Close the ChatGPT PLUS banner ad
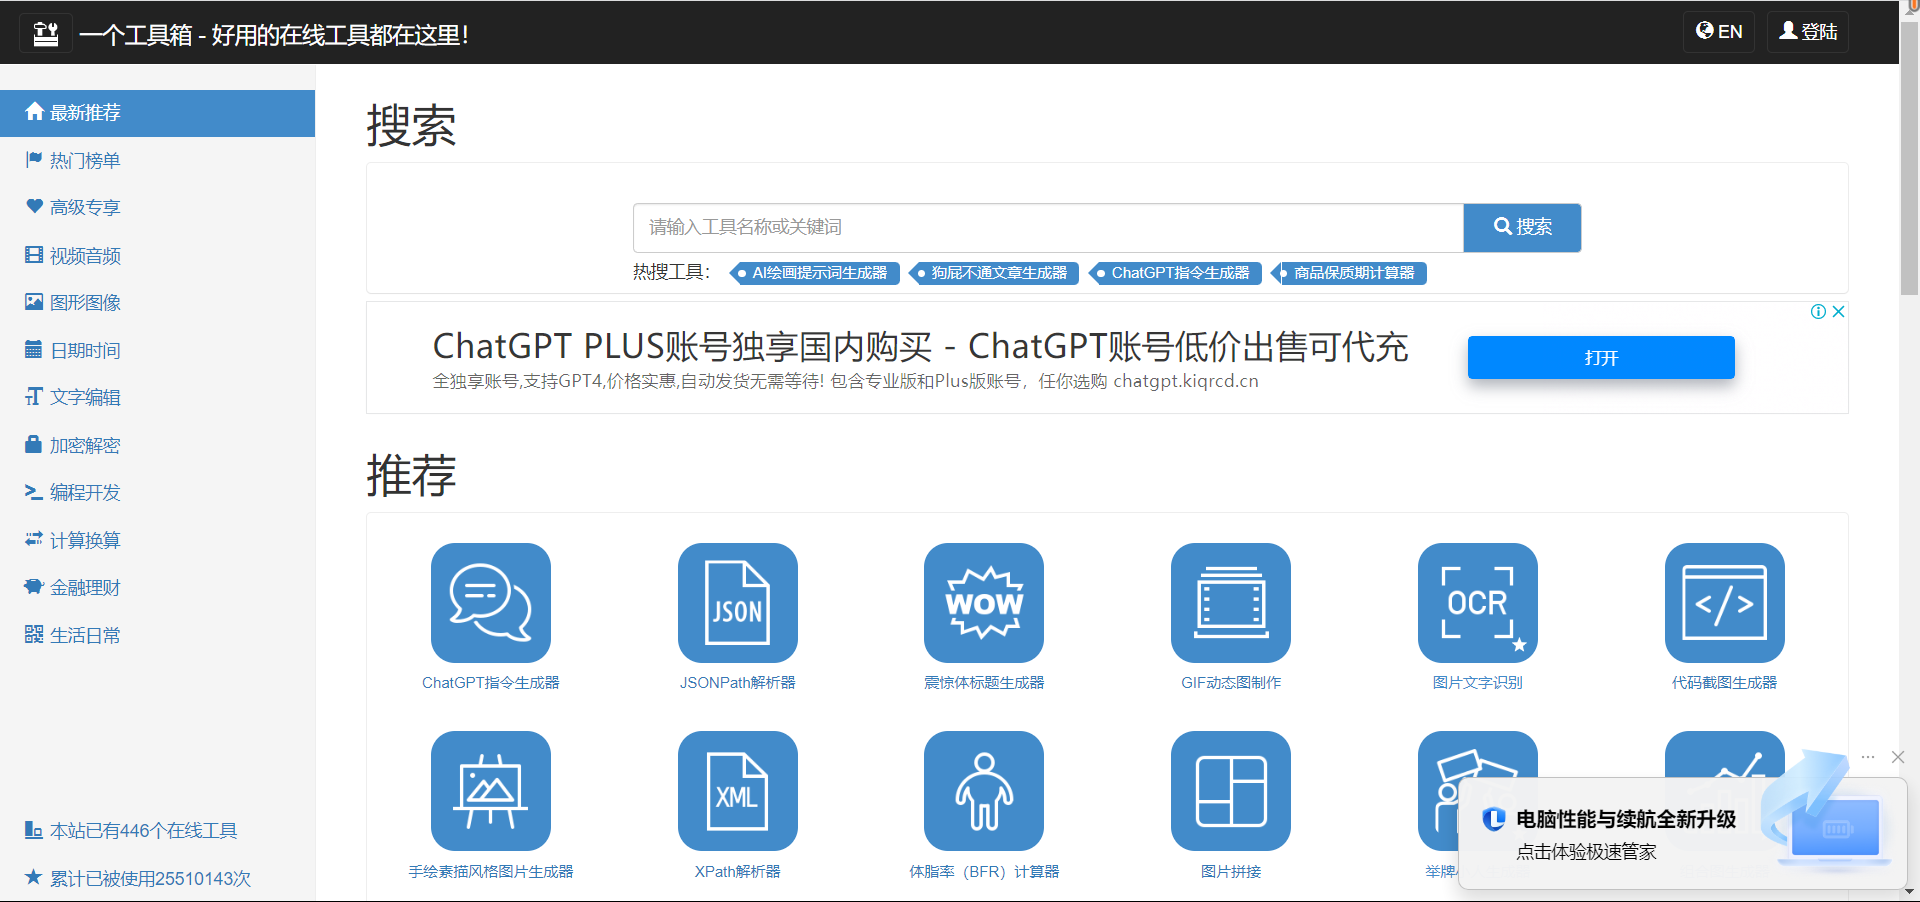 (x=1838, y=312)
